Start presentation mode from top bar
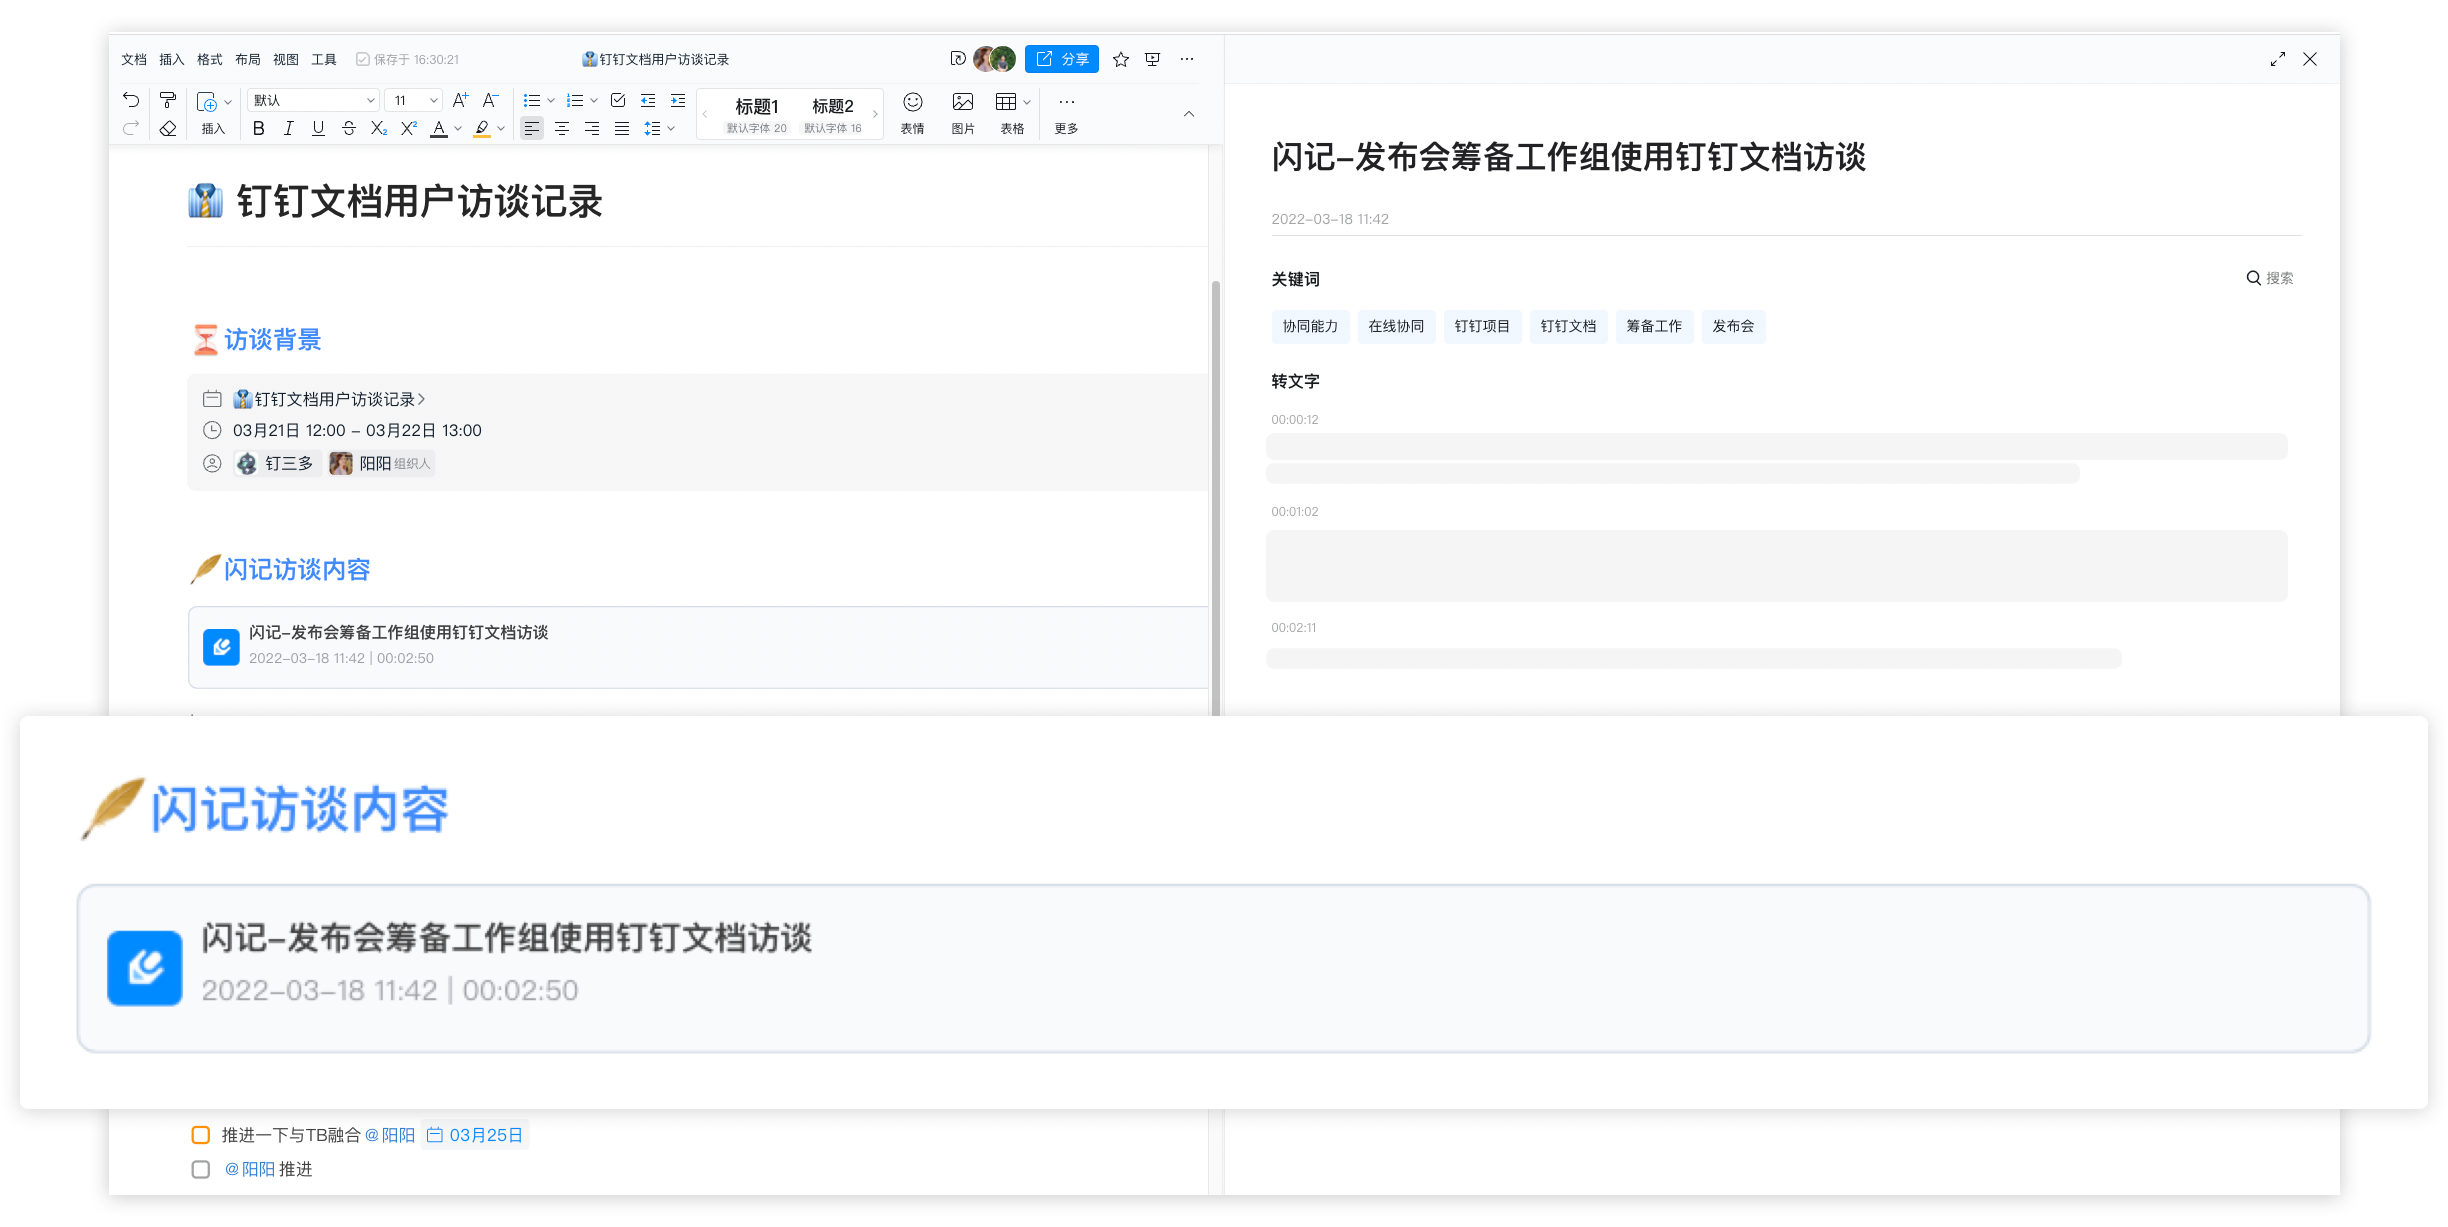2448x1227 pixels. click(x=1152, y=59)
